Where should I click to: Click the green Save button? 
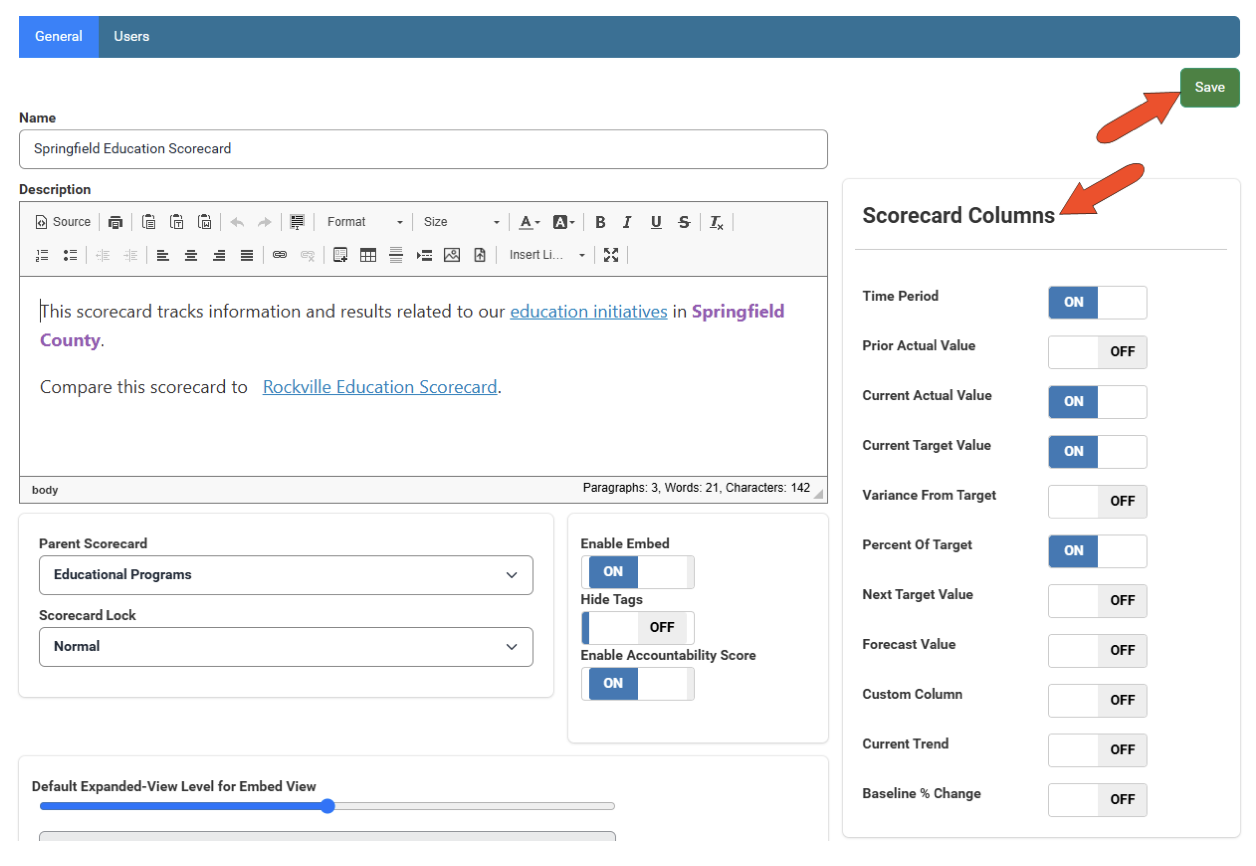pos(1209,88)
